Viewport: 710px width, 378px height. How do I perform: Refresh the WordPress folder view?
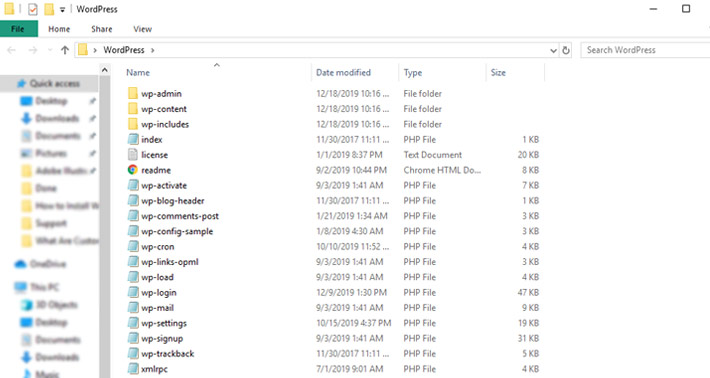566,50
